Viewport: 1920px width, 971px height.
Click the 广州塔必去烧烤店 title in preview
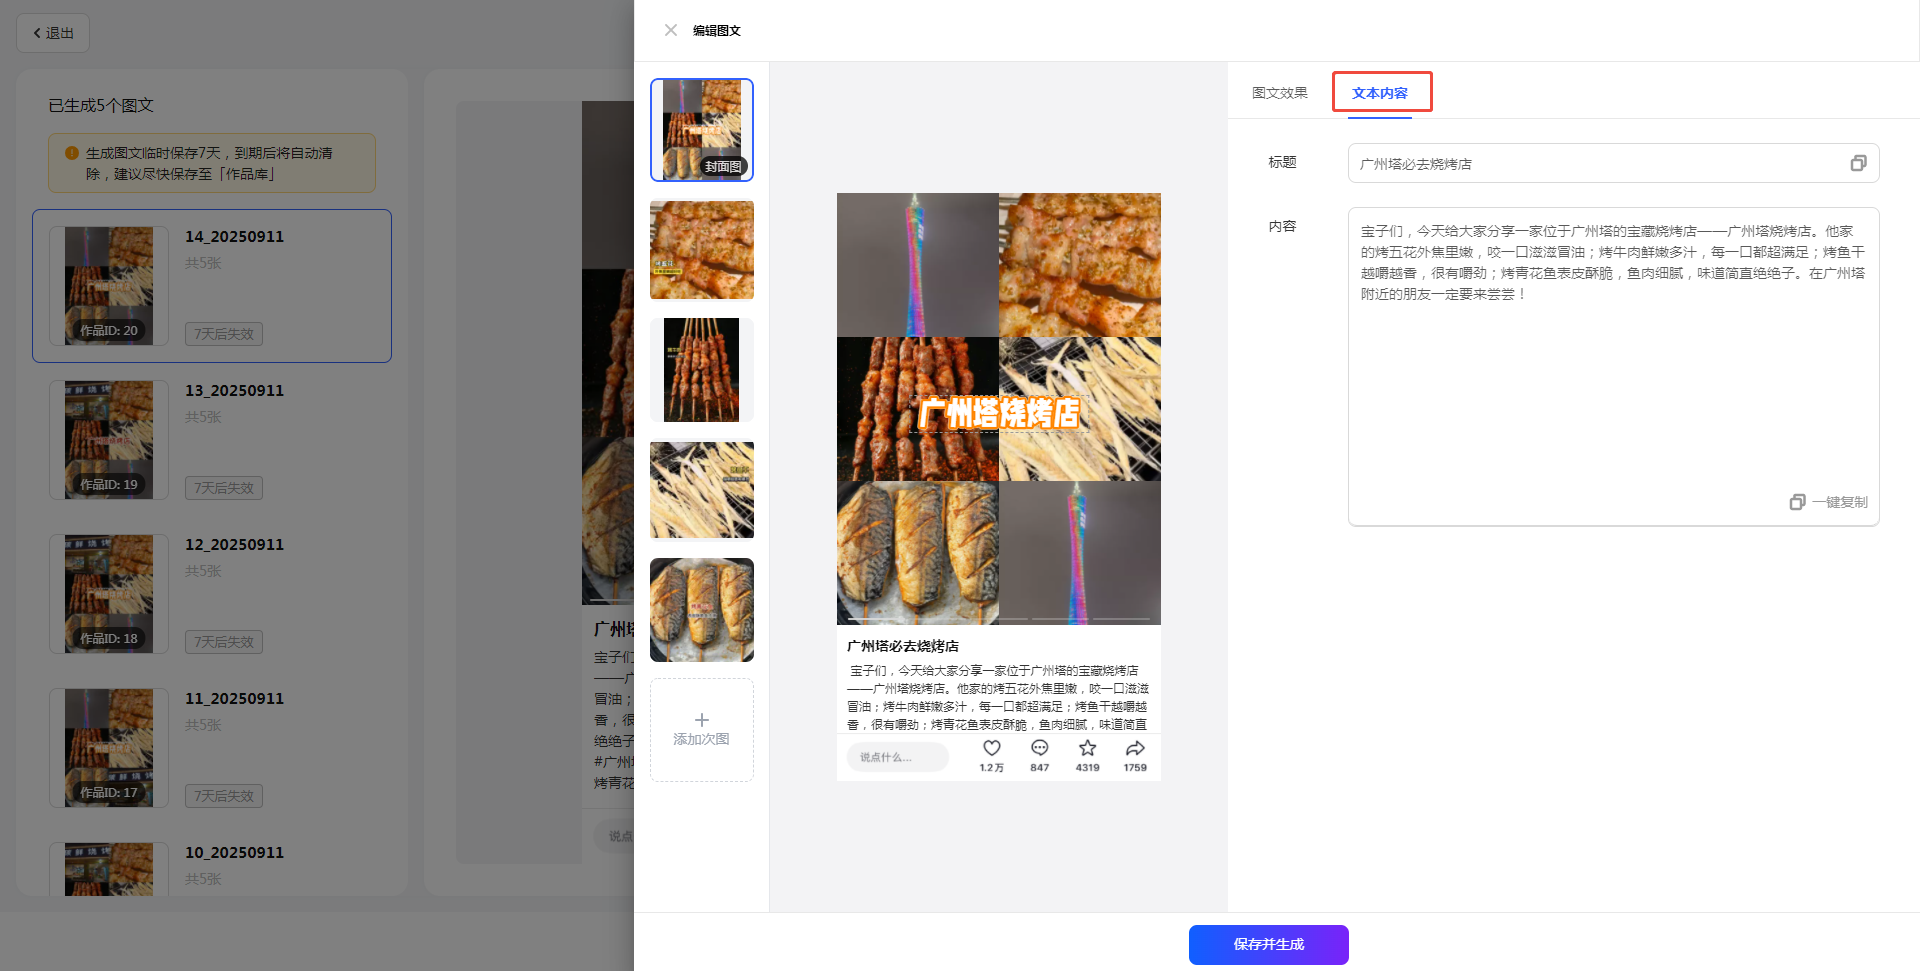pyautogui.click(x=903, y=646)
